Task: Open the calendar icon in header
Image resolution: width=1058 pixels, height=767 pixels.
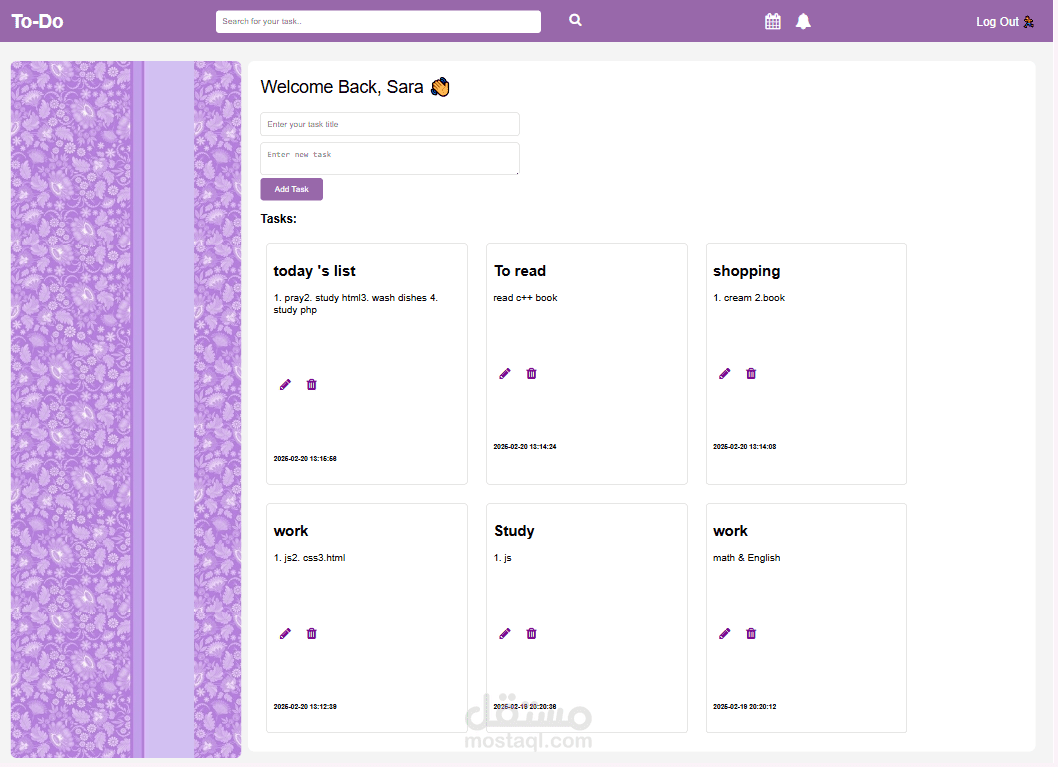Action: (773, 22)
